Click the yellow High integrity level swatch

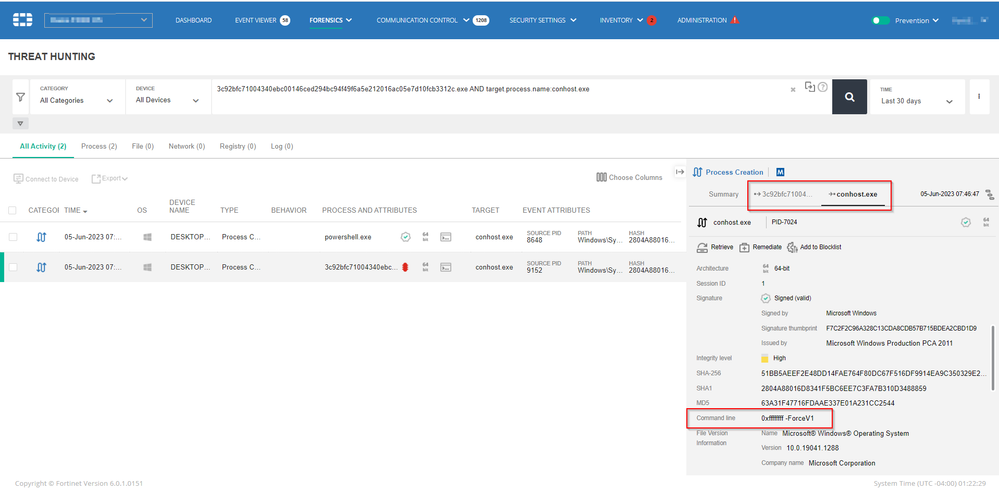click(765, 358)
